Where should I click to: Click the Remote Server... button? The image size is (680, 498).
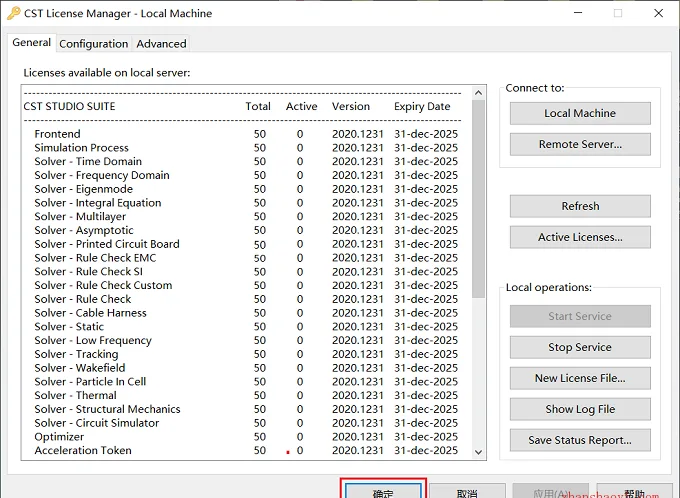[x=580, y=144]
